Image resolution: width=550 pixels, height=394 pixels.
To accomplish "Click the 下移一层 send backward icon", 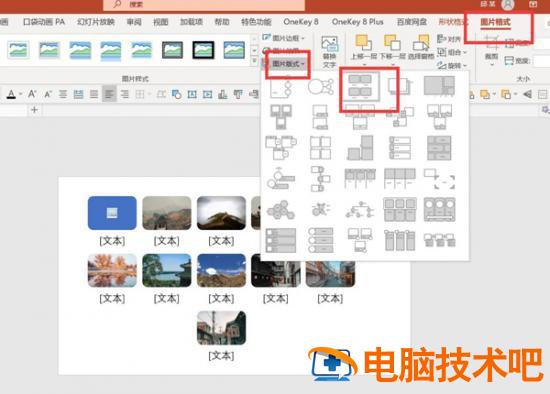I will tap(392, 43).
